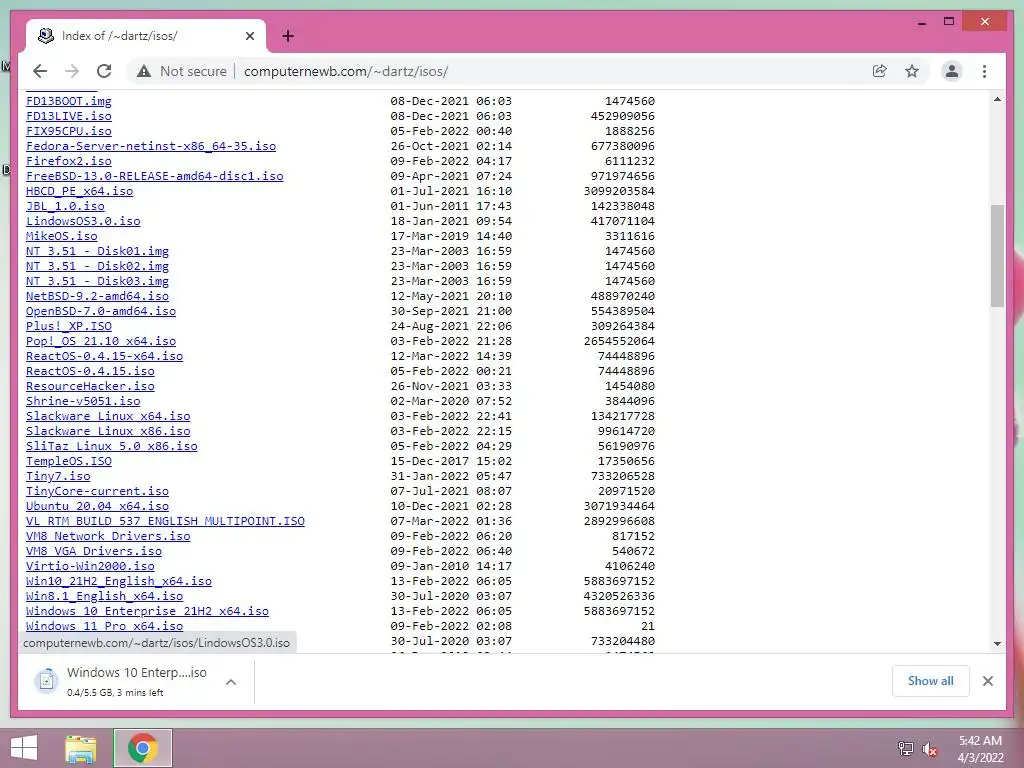Download Shrine-v5051.iso
Screen dimensions: 1024x768
click(83, 402)
